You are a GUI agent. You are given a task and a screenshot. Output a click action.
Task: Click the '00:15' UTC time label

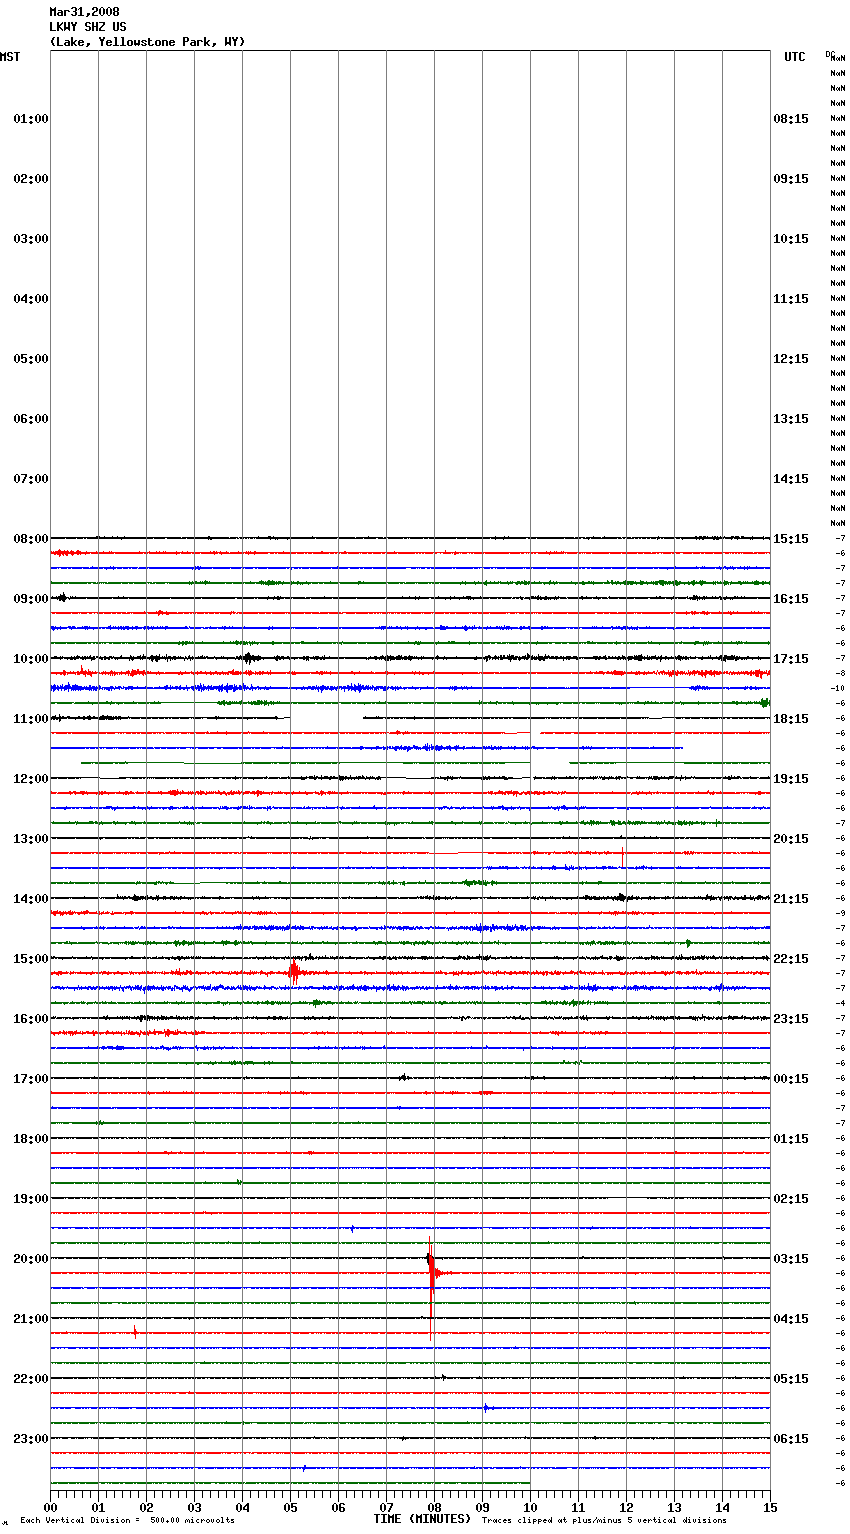[x=791, y=1079]
